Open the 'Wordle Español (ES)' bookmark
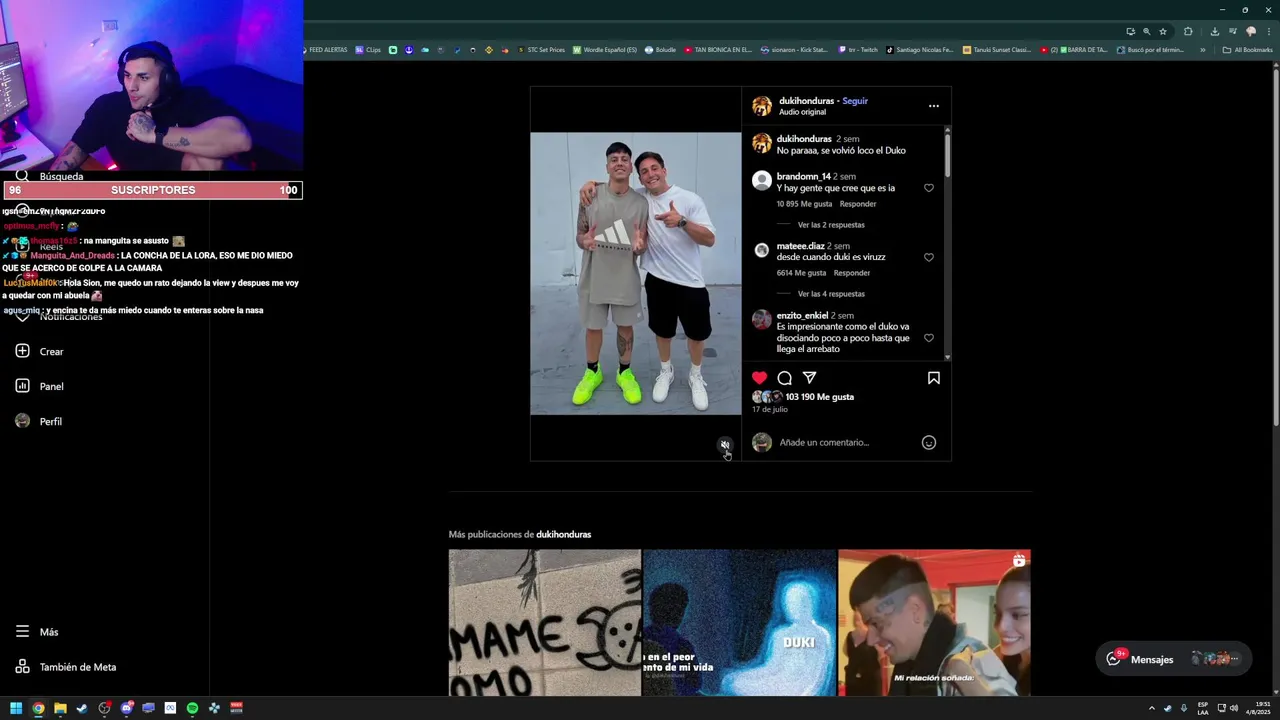 point(605,50)
